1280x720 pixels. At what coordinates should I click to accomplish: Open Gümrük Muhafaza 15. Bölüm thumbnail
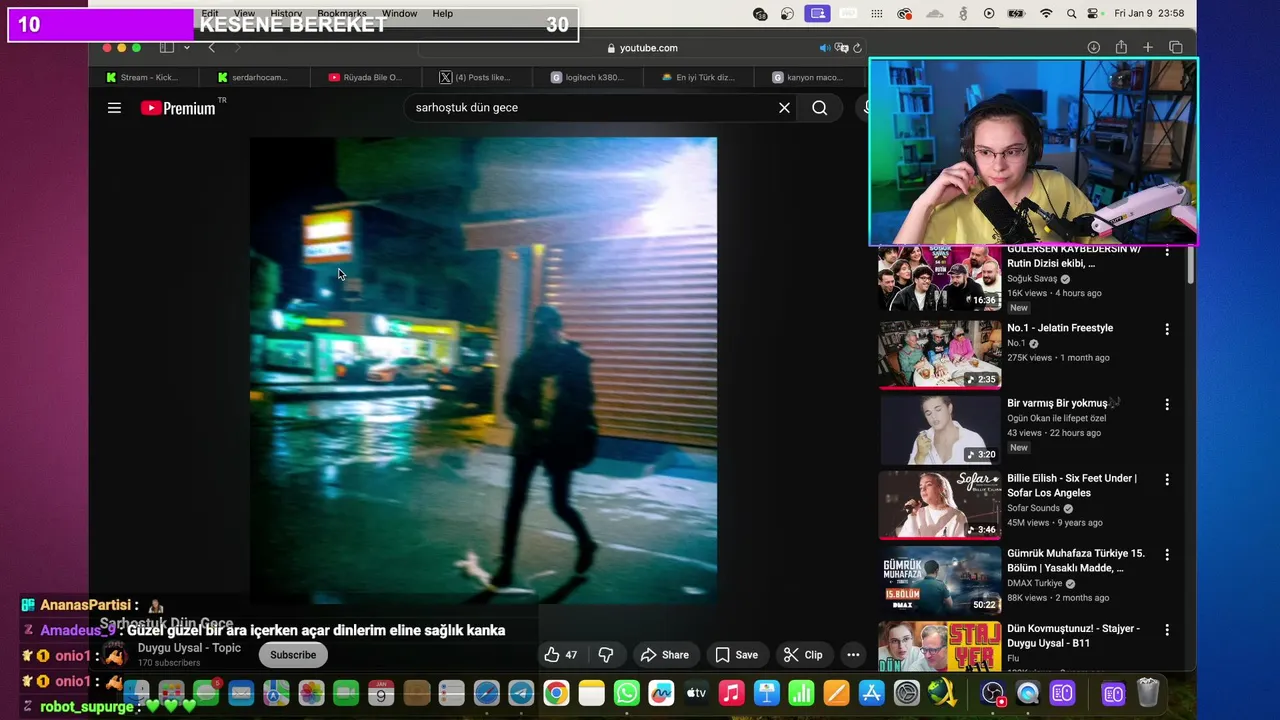[x=940, y=580]
